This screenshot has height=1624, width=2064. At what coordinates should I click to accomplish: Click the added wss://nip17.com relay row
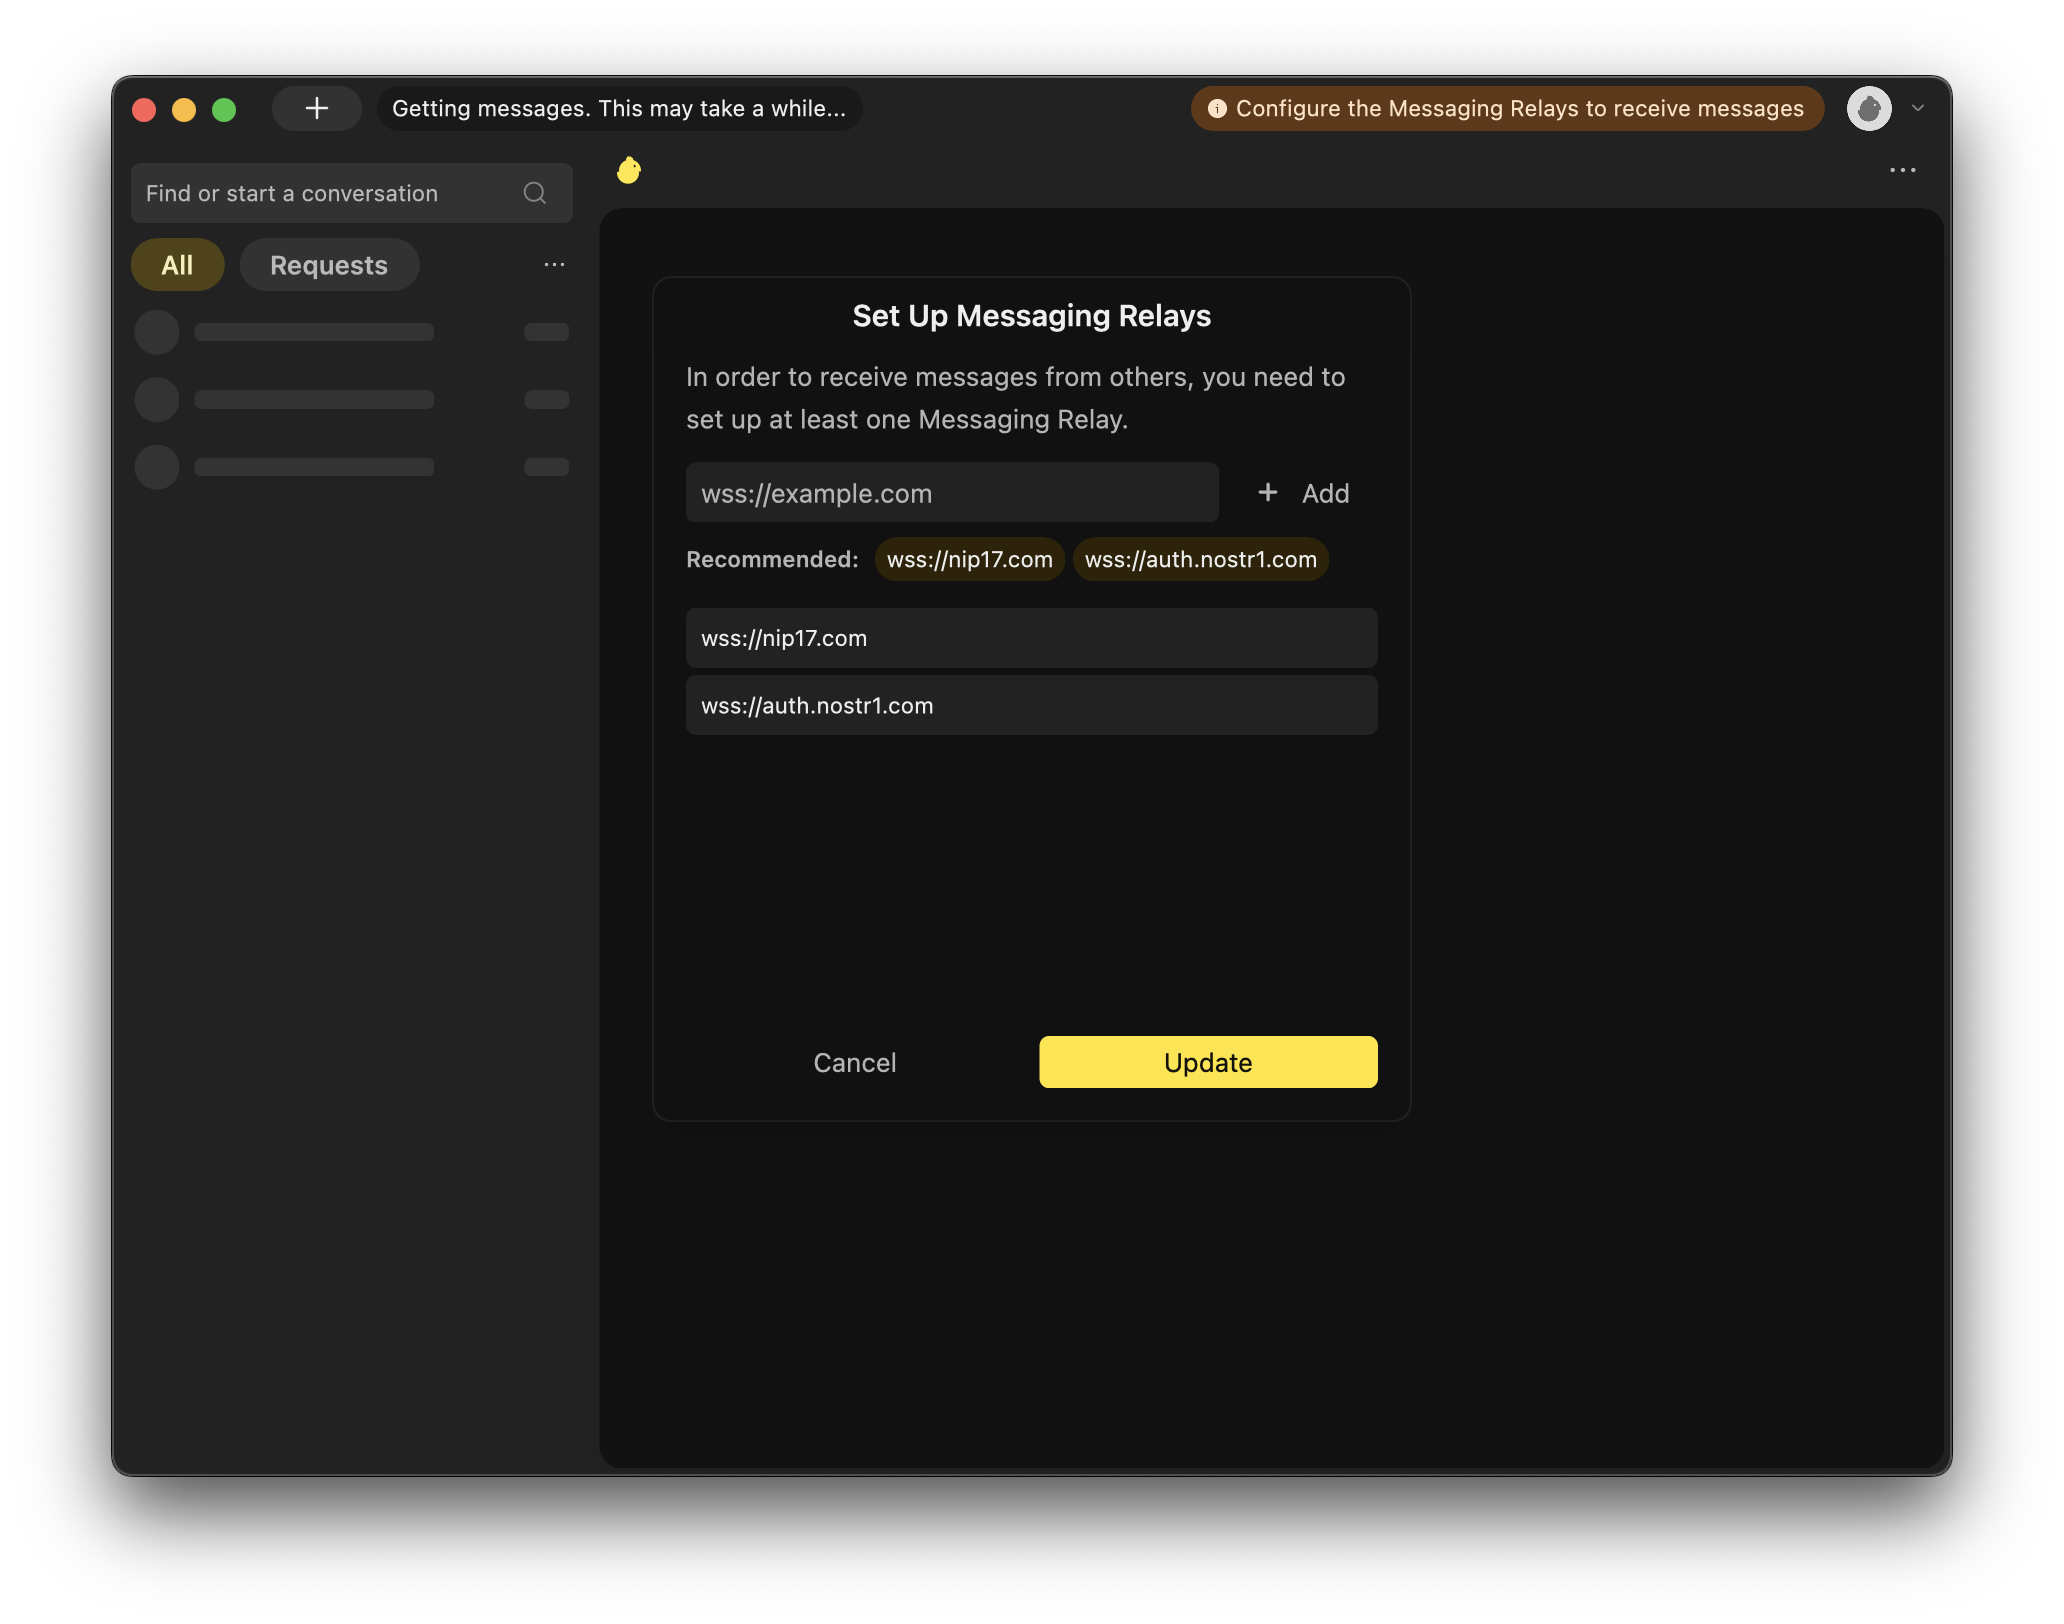1031,638
